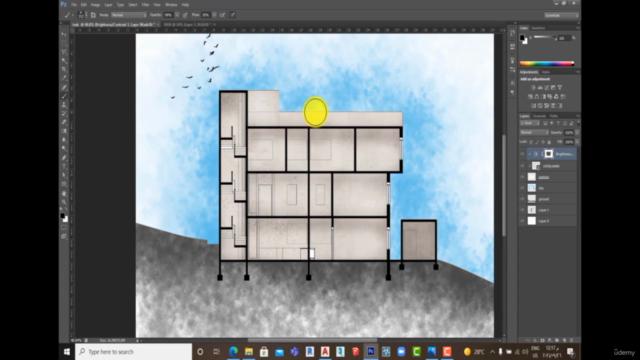Image resolution: width=640 pixels, height=360 pixels.
Task: Select the Clone Stamp tool
Action: point(64,105)
